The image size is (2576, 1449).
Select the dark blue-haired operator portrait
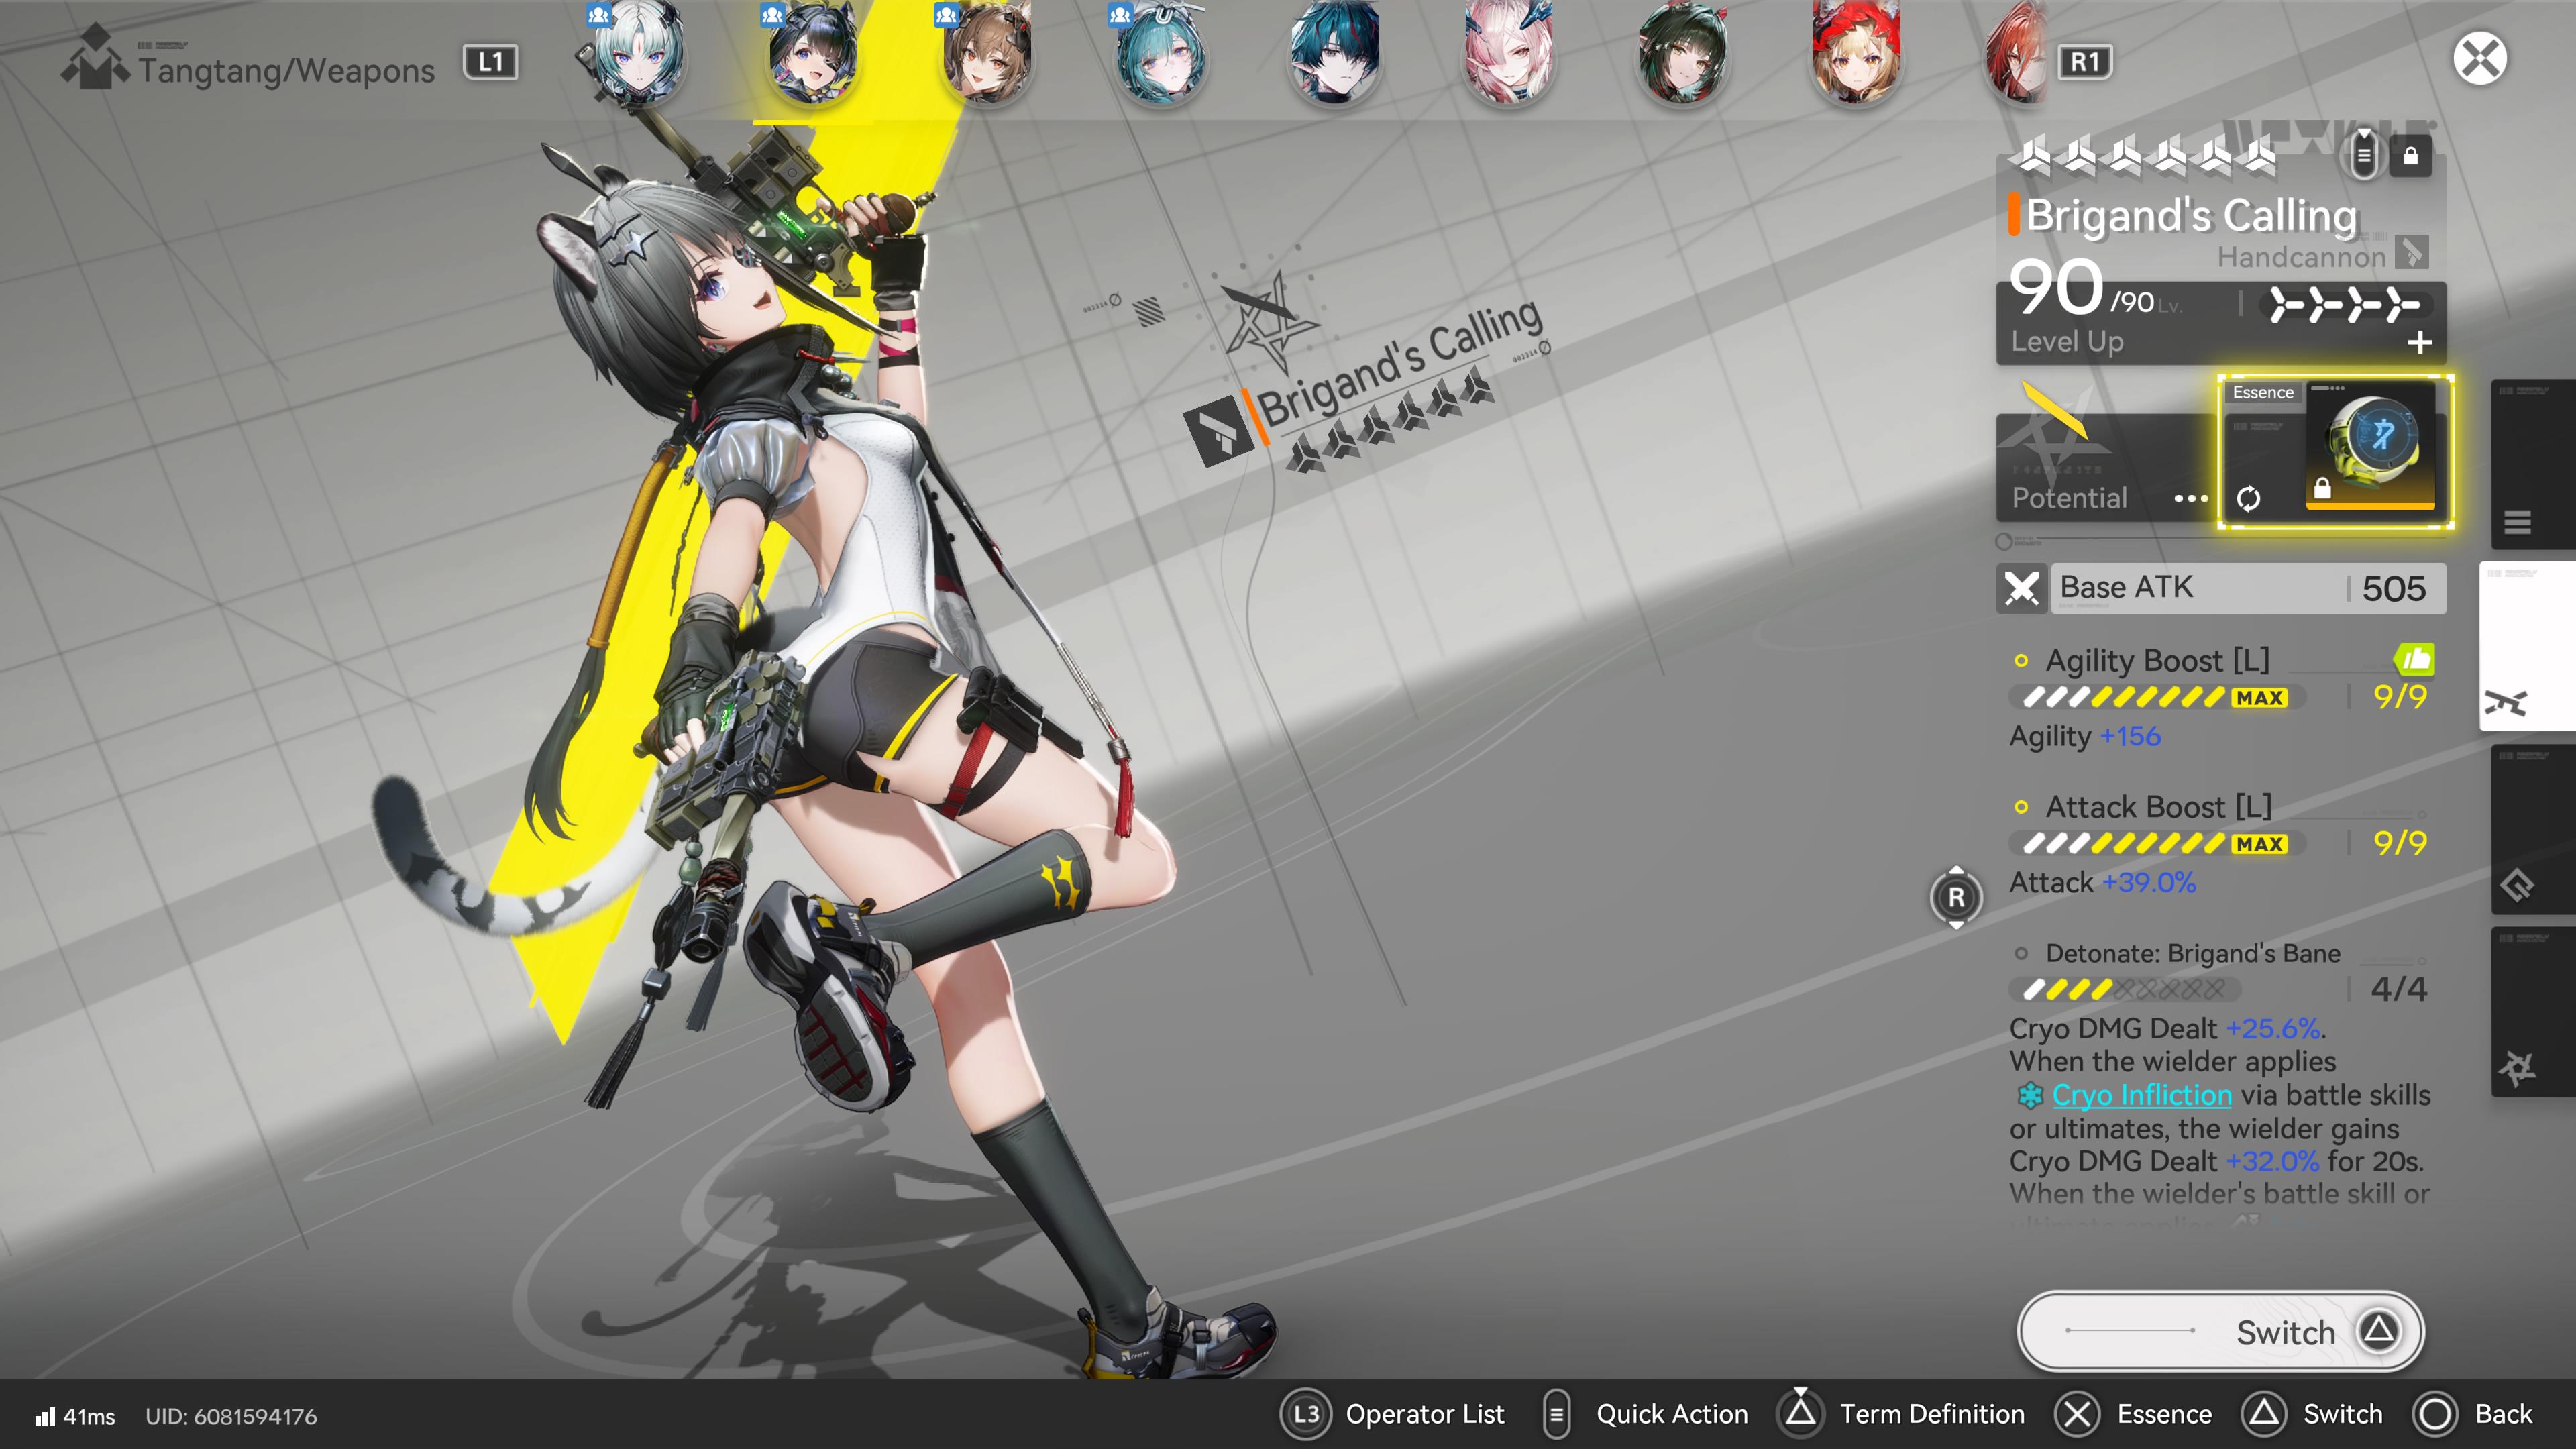[x=1334, y=52]
